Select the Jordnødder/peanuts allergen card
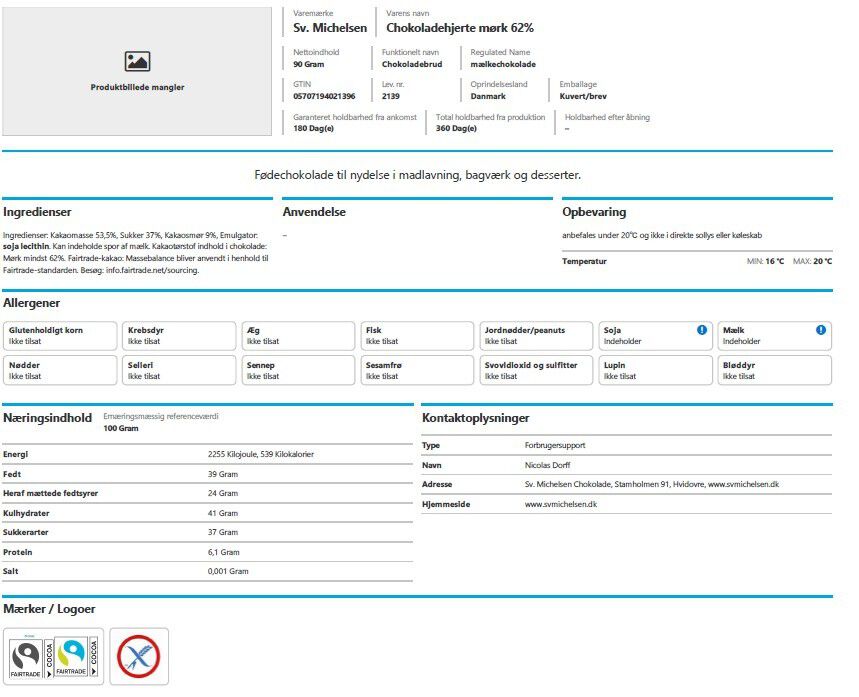The image size is (859, 697). point(536,336)
